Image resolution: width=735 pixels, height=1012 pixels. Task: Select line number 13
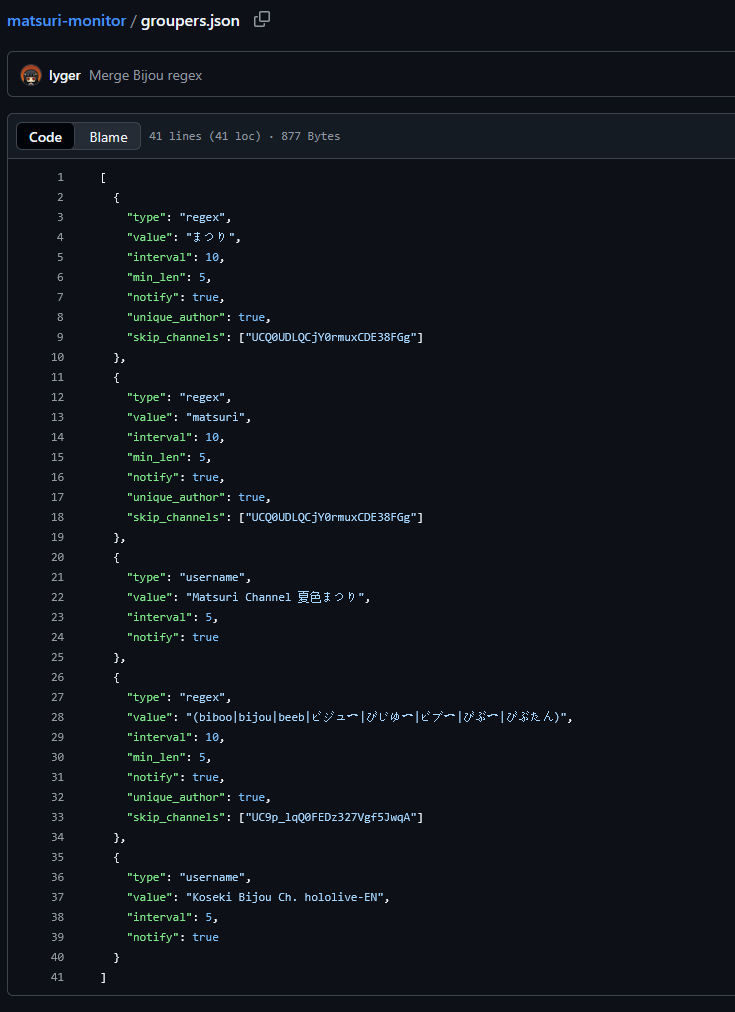coord(57,417)
